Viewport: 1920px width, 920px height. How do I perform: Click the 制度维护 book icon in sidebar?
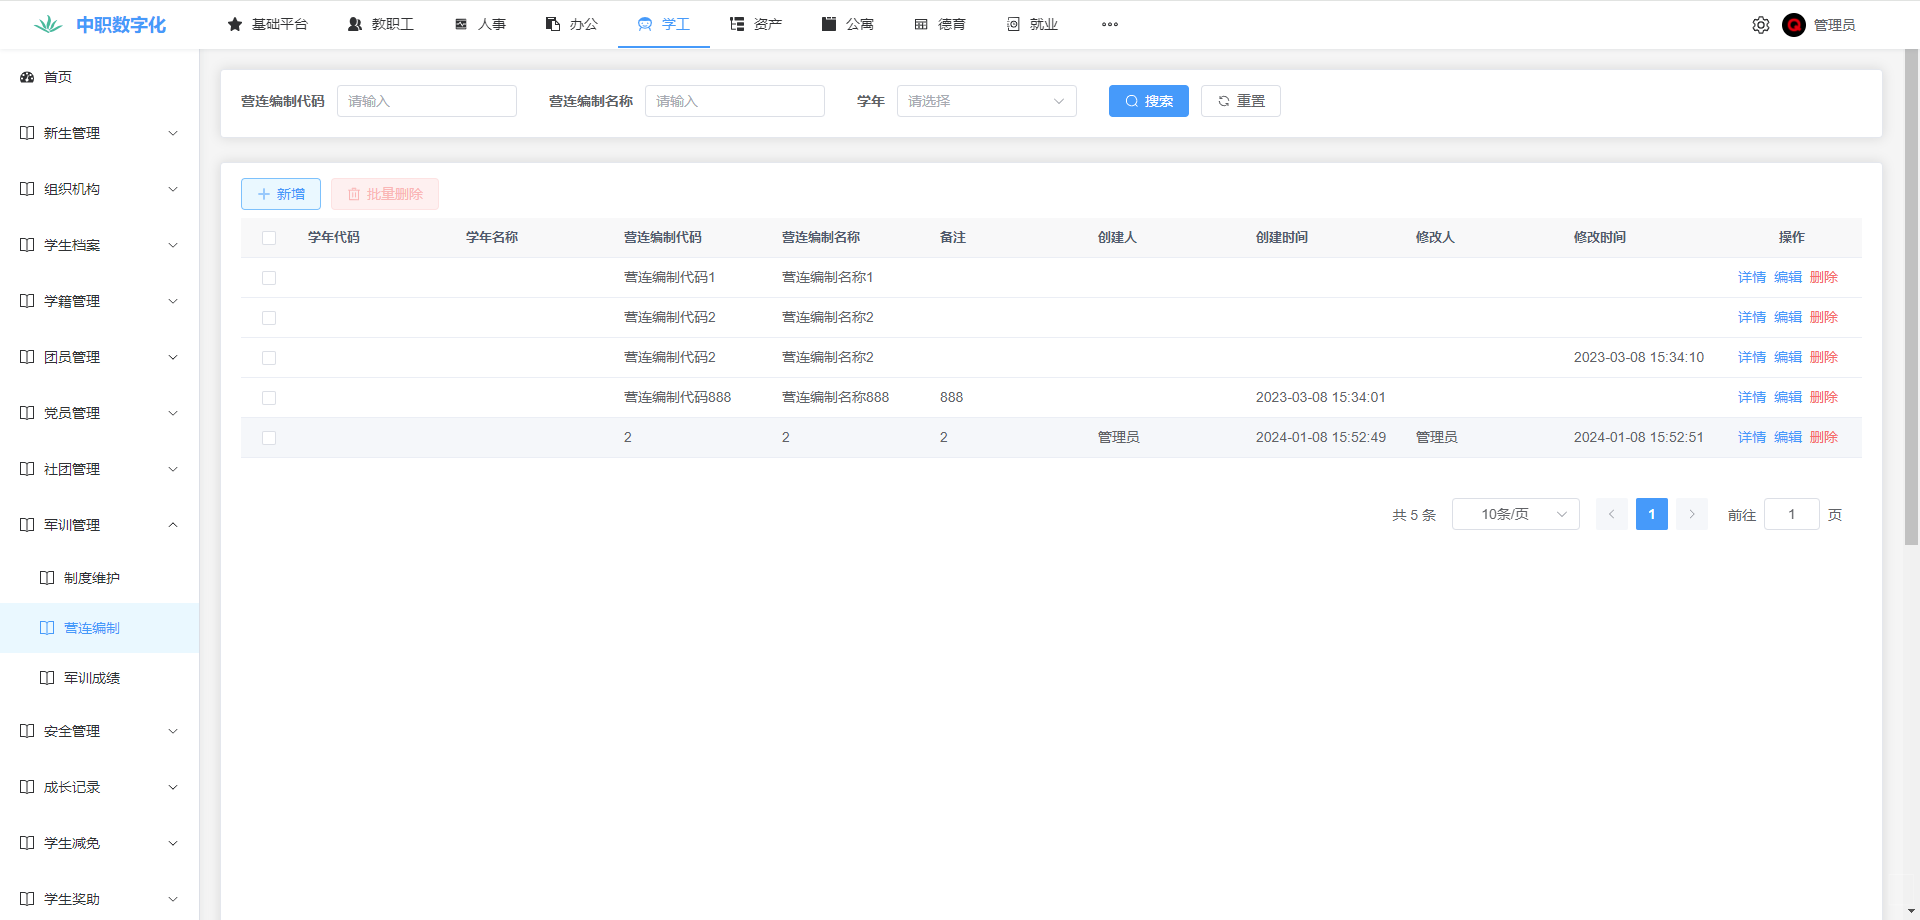(x=47, y=578)
